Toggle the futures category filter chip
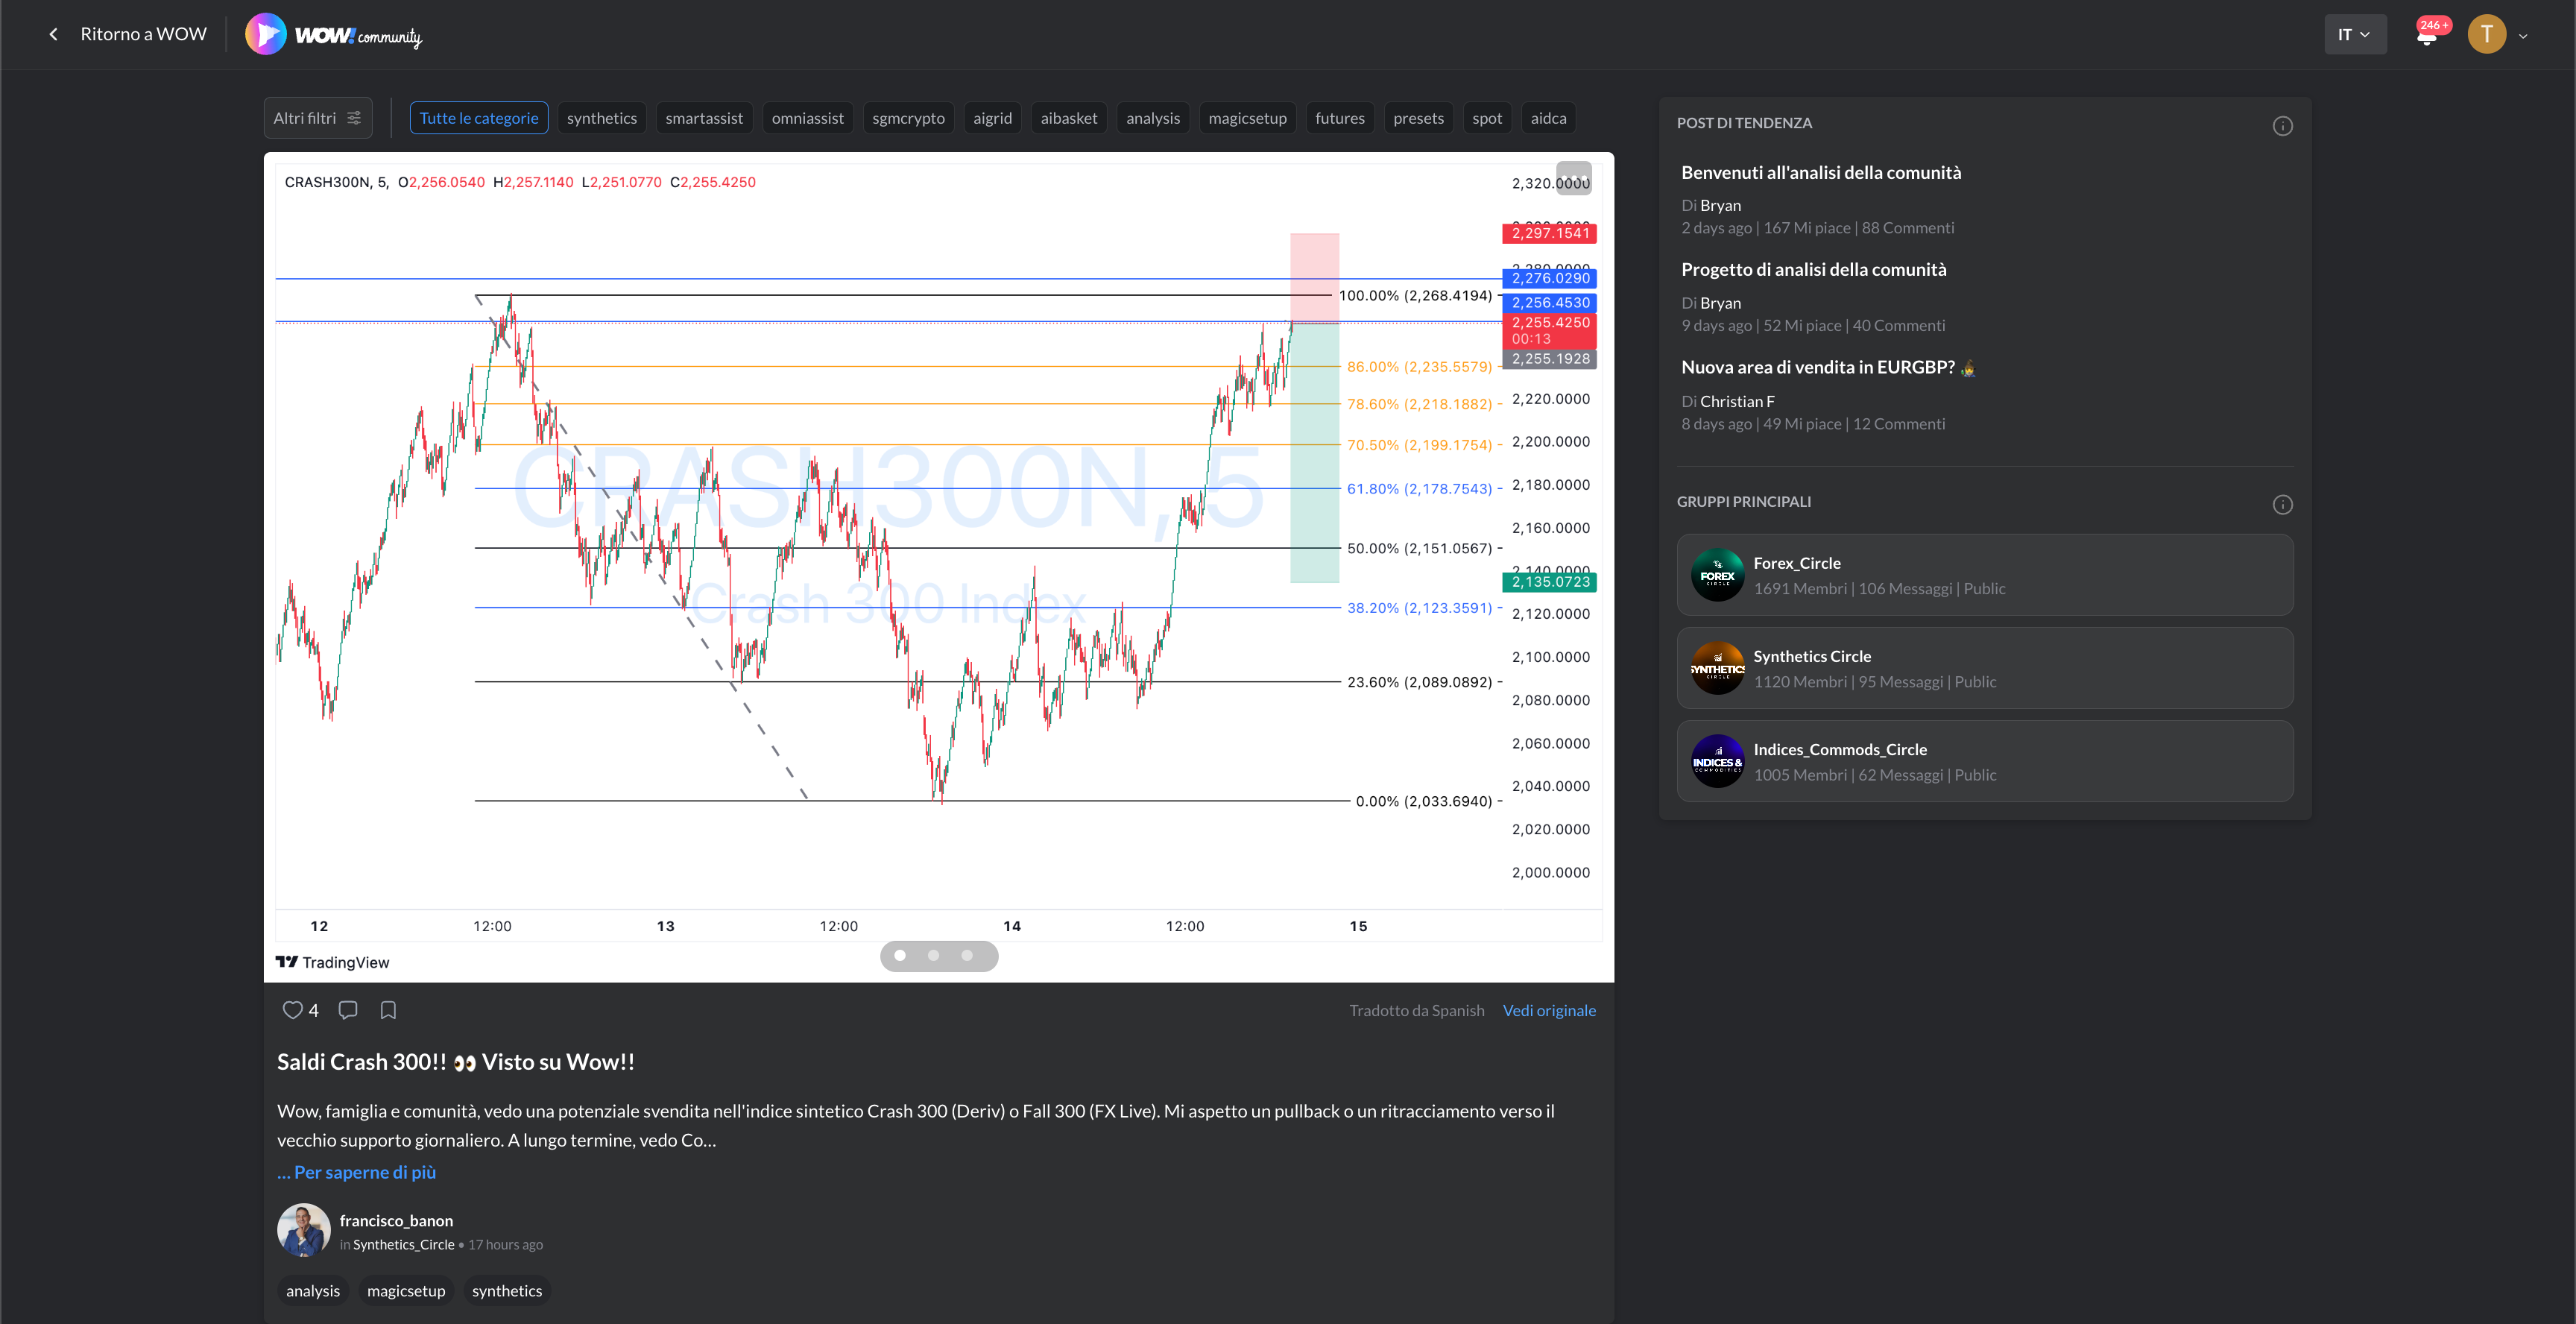Screen dimensions: 2576x1324 (1339, 118)
